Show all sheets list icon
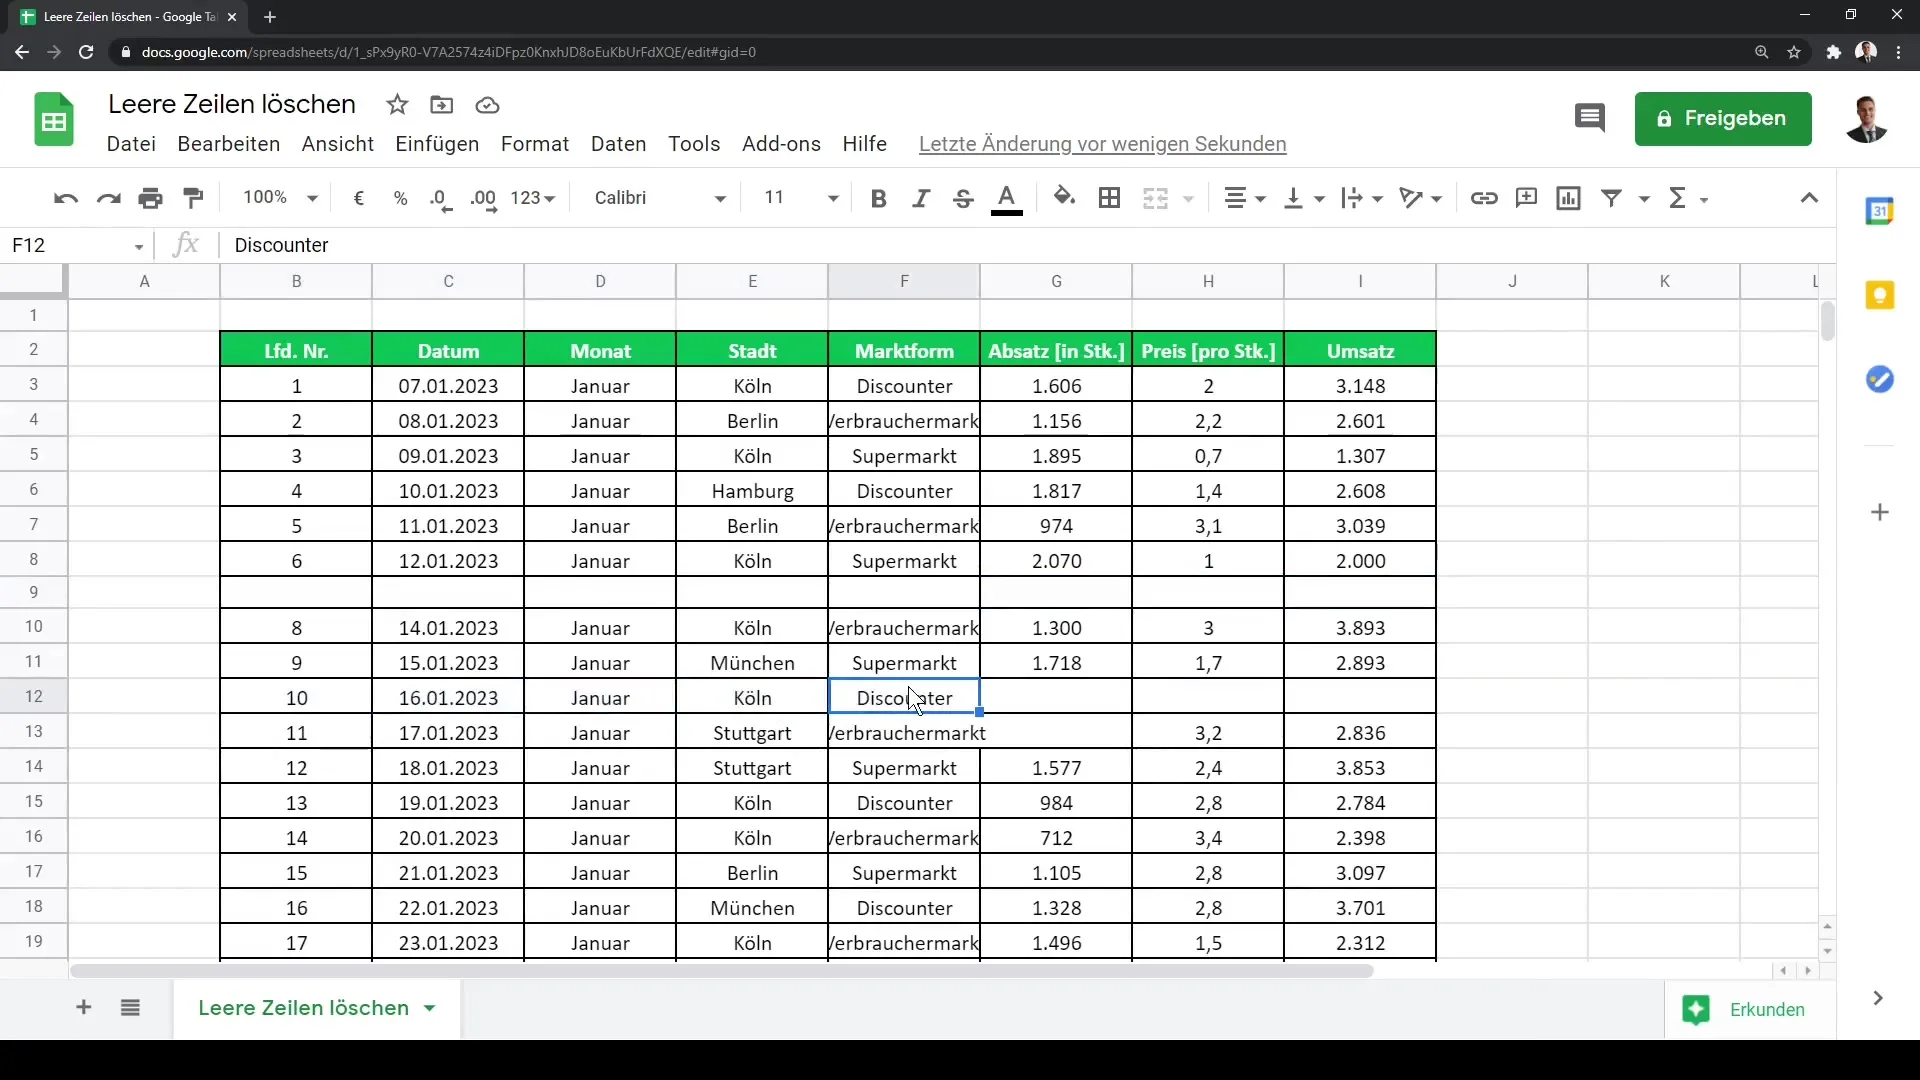 coord(130,1008)
